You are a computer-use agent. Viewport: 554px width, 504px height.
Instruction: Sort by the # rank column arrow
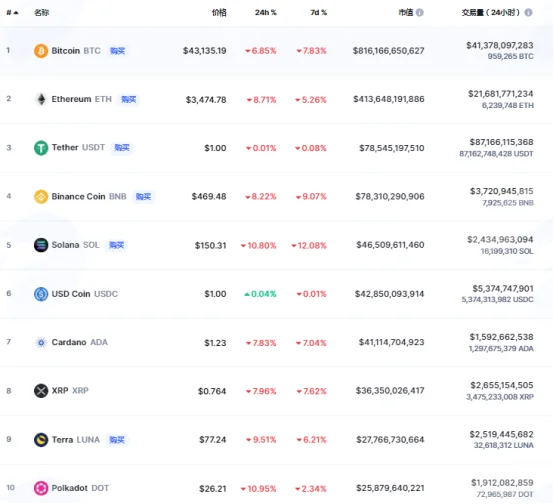coord(12,13)
